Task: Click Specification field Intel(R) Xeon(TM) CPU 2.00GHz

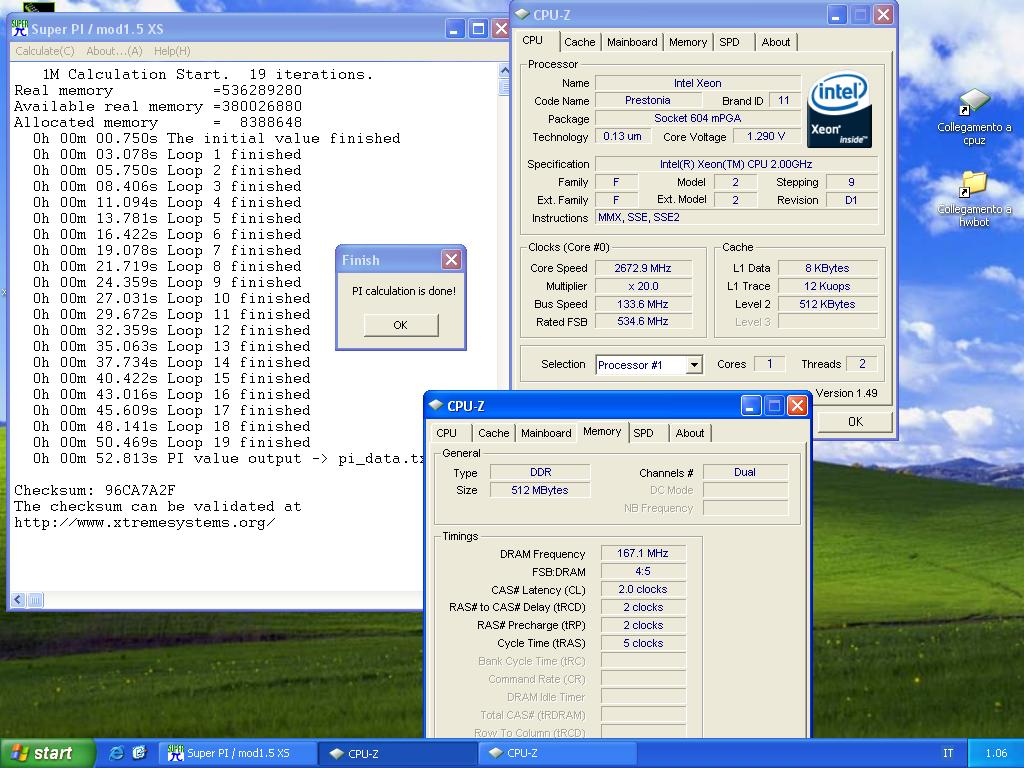Action: [736, 164]
